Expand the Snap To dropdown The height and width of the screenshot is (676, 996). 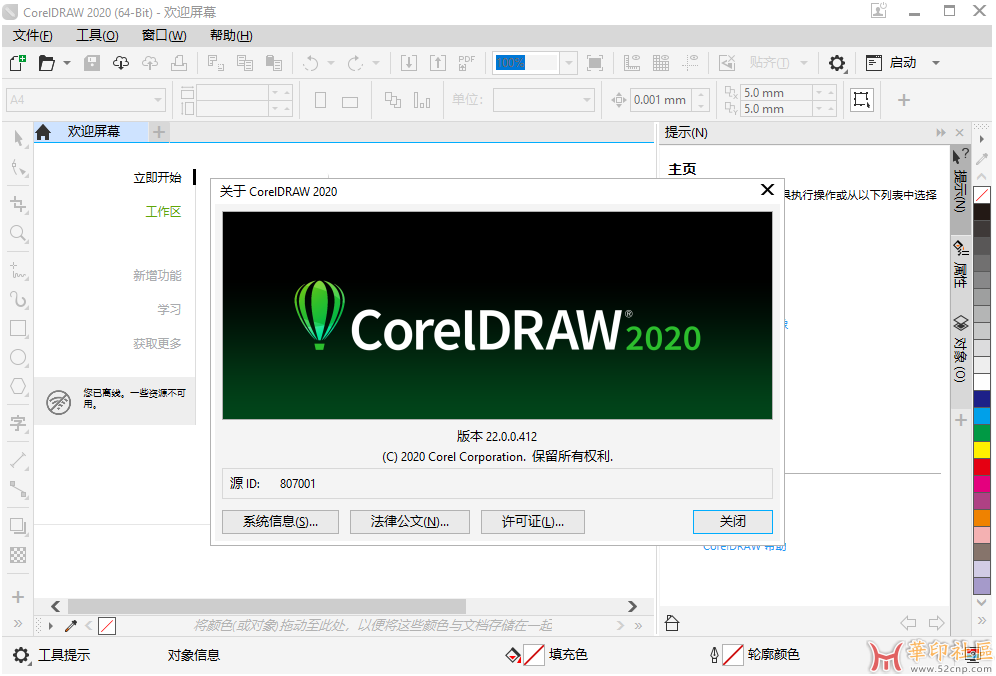click(x=804, y=63)
